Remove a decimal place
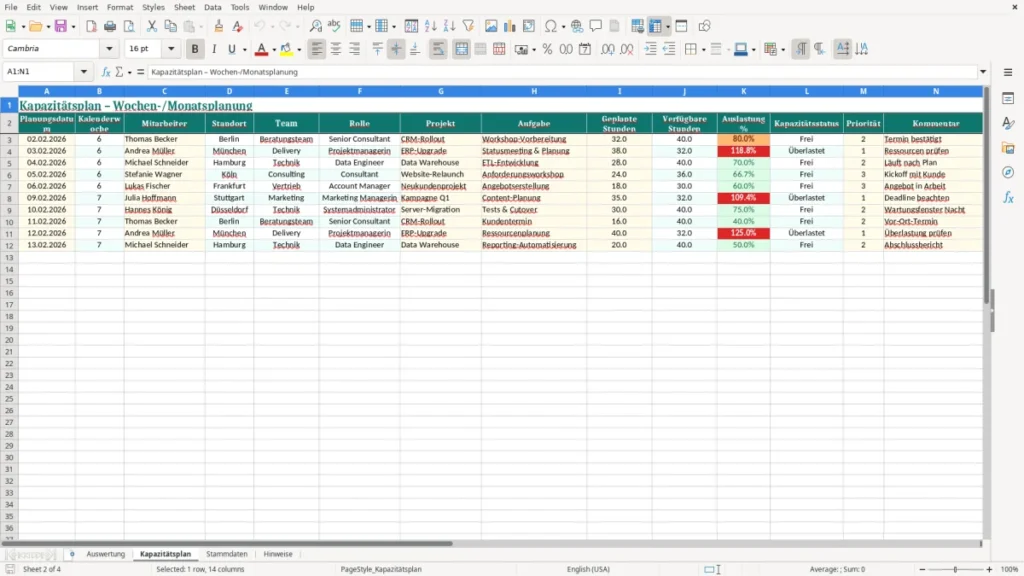Screen dimensions: 1024x576 click(x=627, y=49)
